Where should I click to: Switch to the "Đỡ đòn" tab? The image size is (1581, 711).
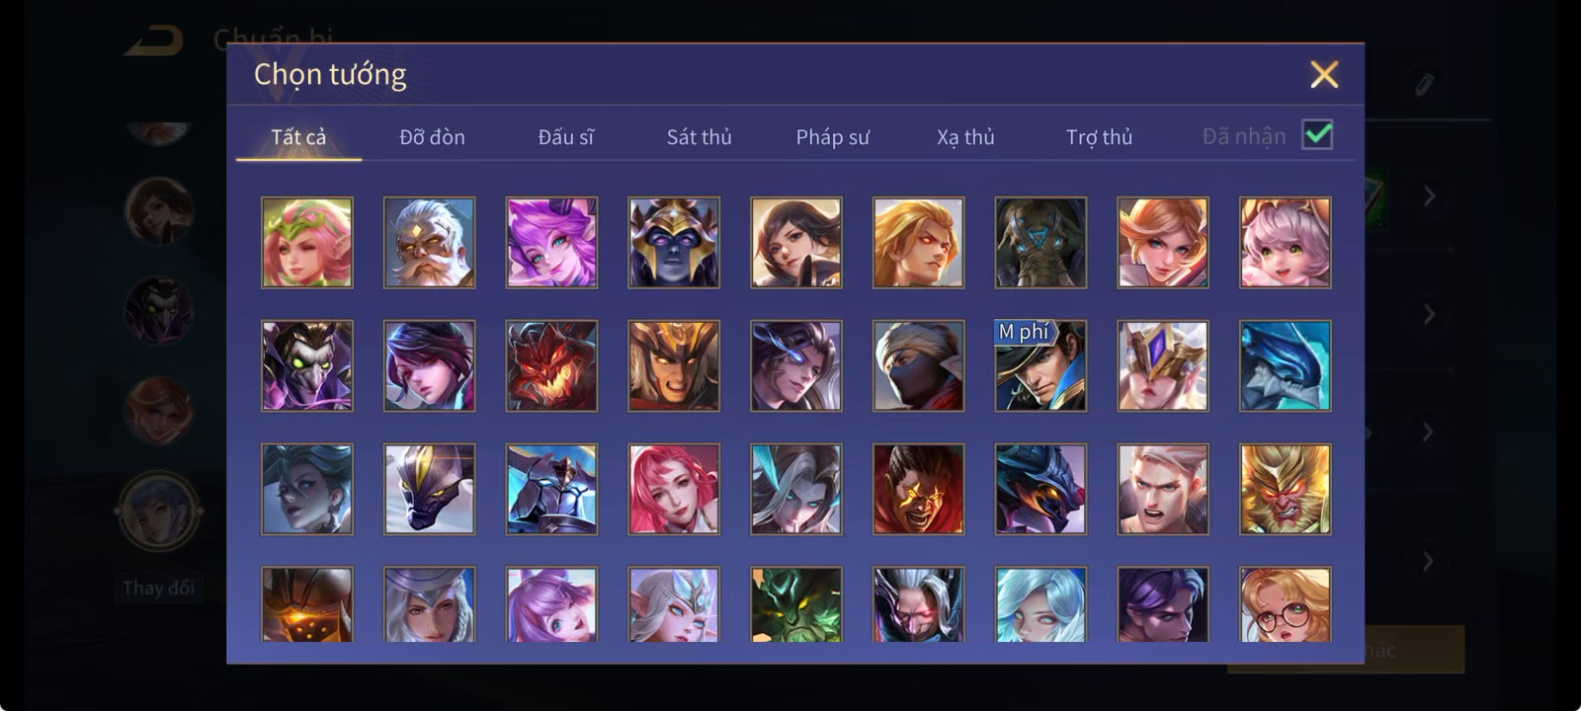click(x=432, y=137)
